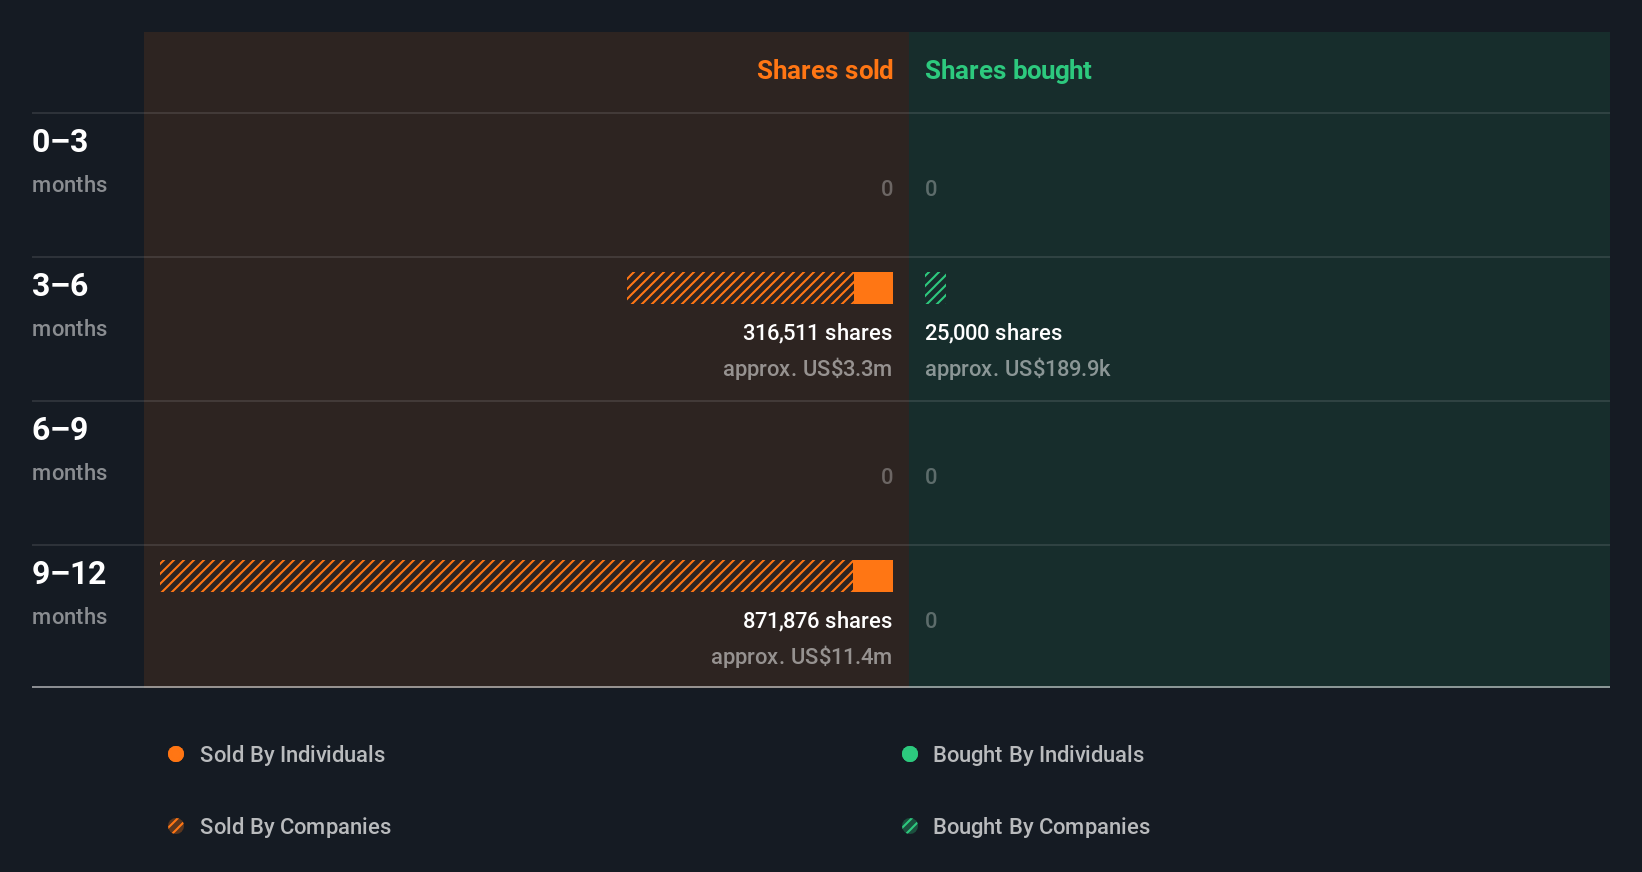Click the 'Bought By Individuals' green legend dot

click(x=910, y=754)
